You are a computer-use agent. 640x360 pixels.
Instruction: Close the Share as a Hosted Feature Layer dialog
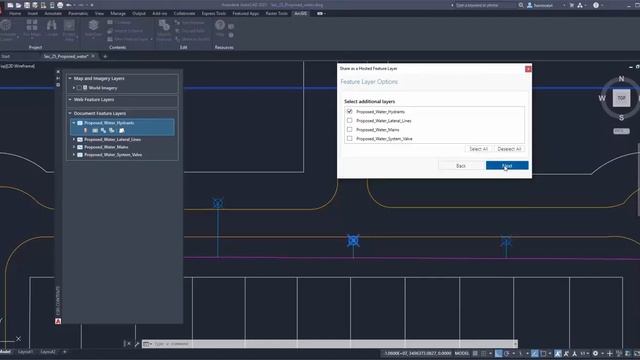pos(528,69)
